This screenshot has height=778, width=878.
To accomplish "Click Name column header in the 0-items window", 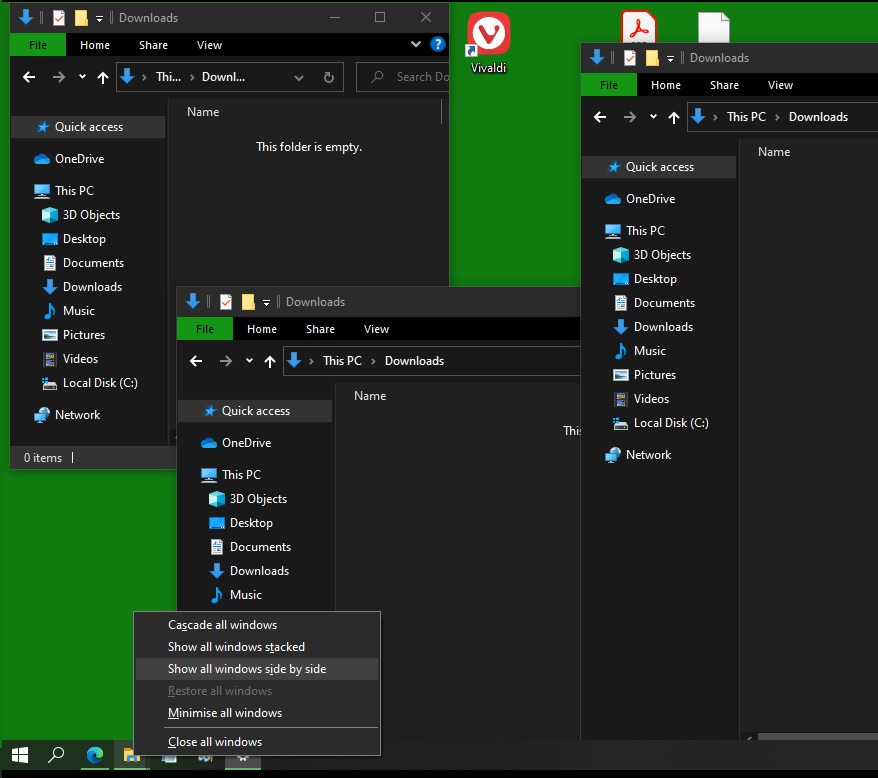I will click(x=203, y=112).
